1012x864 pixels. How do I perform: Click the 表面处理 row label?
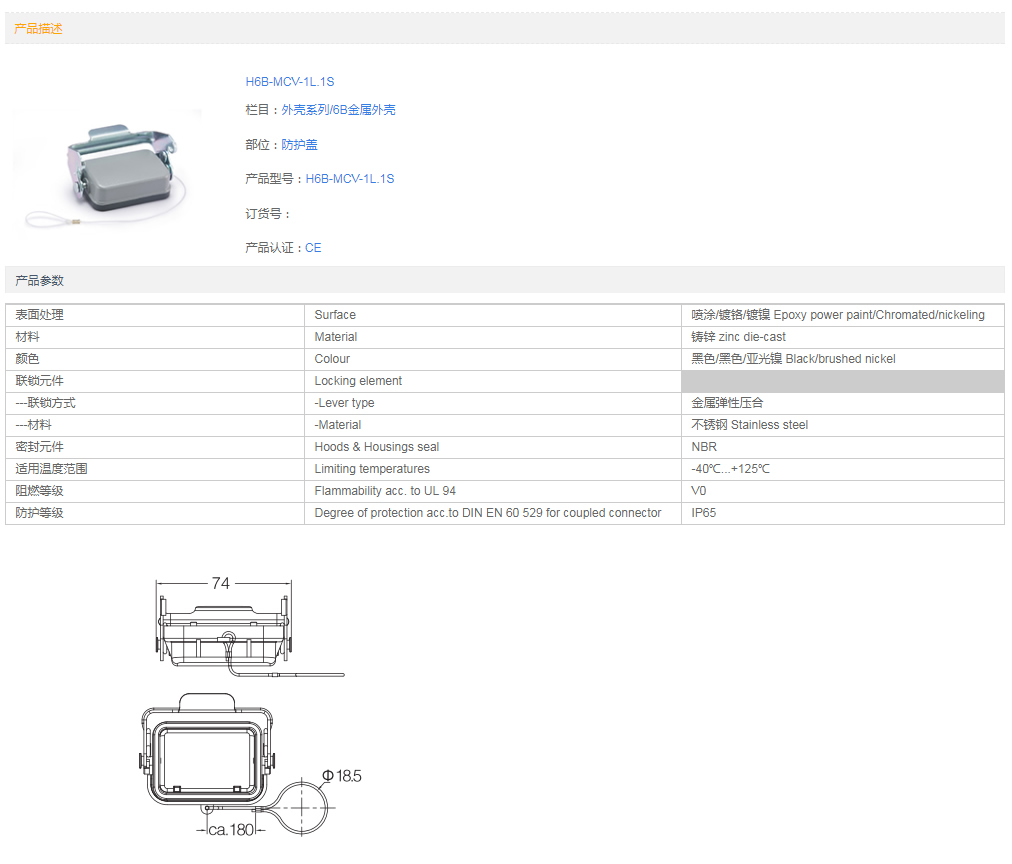click(x=39, y=315)
